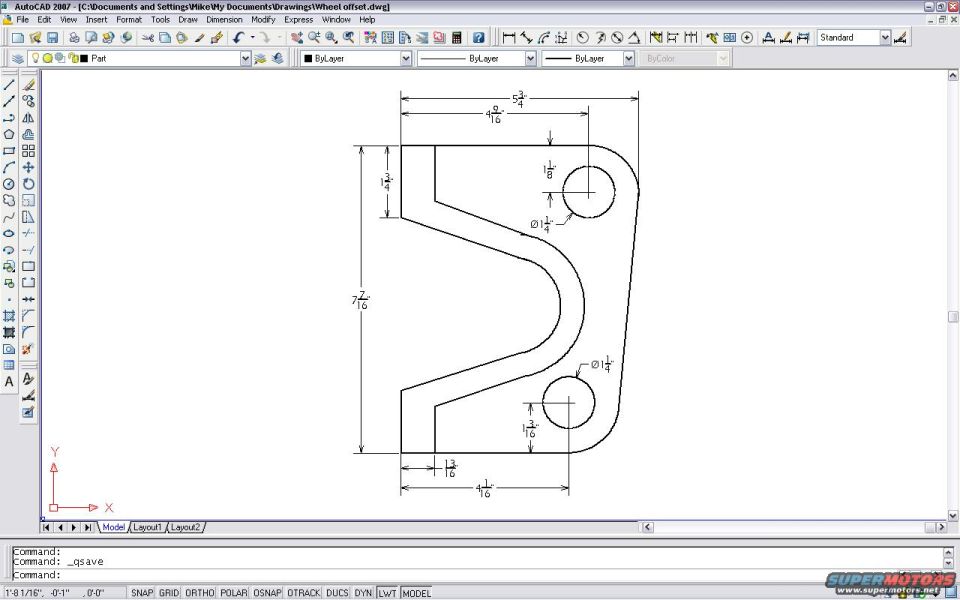Viewport: 960px width, 600px height.
Task: Click horizontal scrollbar left arrow
Action: (x=648, y=527)
